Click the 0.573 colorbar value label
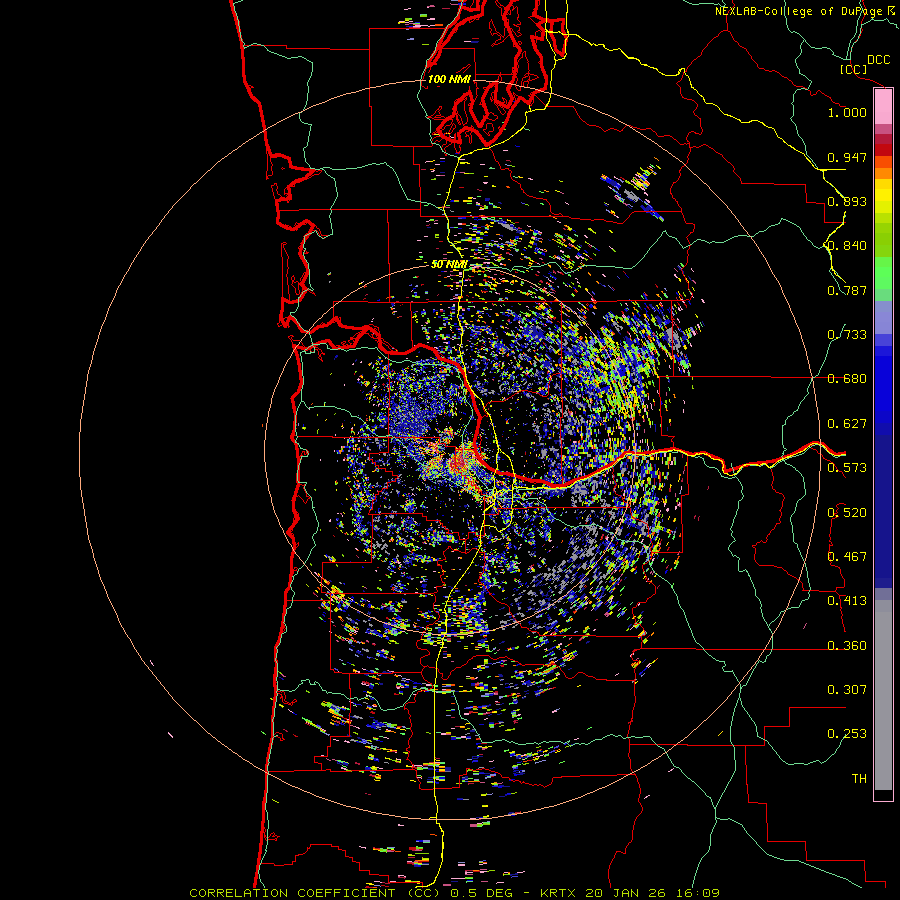Viewport: 900px width, 900px height. (847, 468)
